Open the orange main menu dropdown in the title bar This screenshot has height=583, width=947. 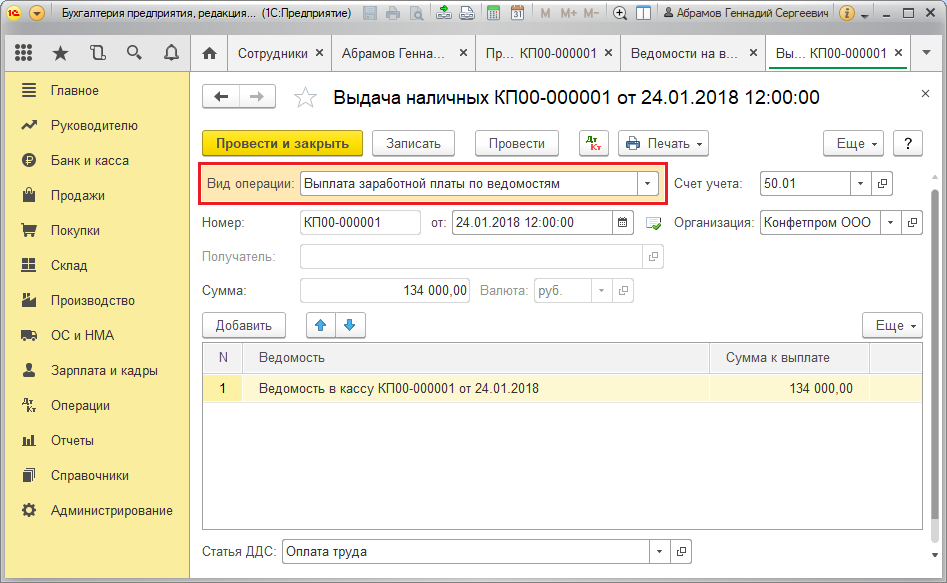(x=36, y=13)
